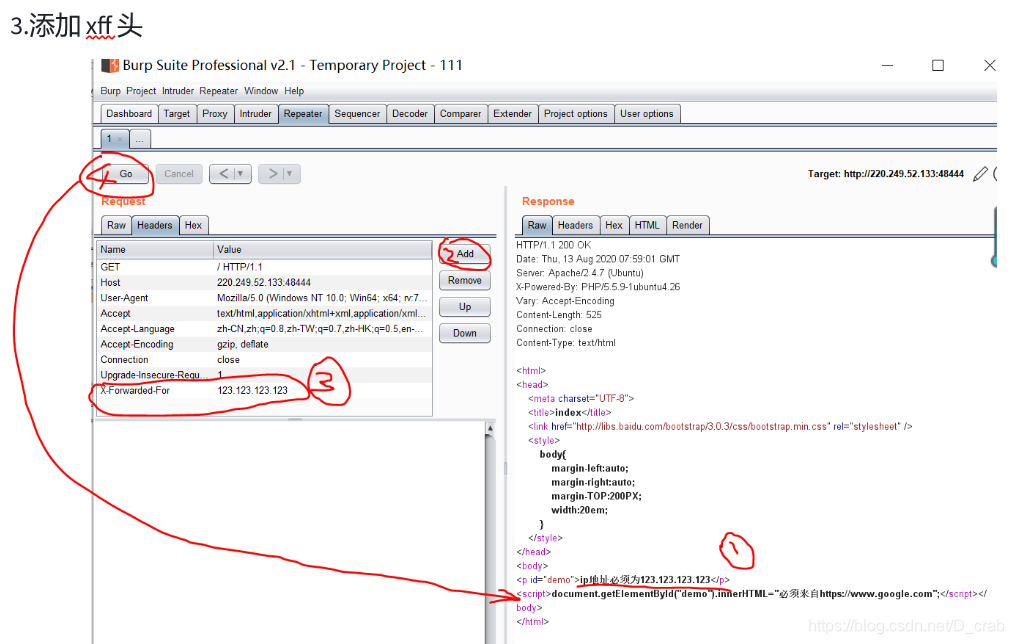Select the Repeater tool tab

303,114
